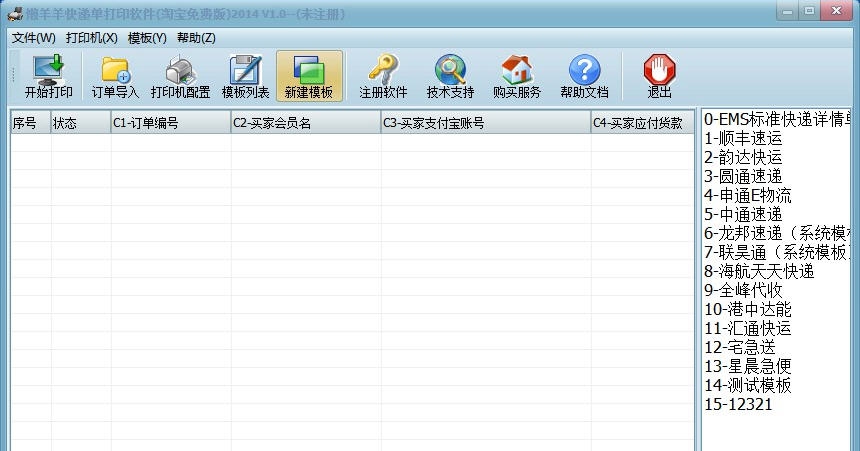The width and height of the screenshot is (860, 451).
Task: Select template 11-汇通快运
Action: (x=748, y=328)
